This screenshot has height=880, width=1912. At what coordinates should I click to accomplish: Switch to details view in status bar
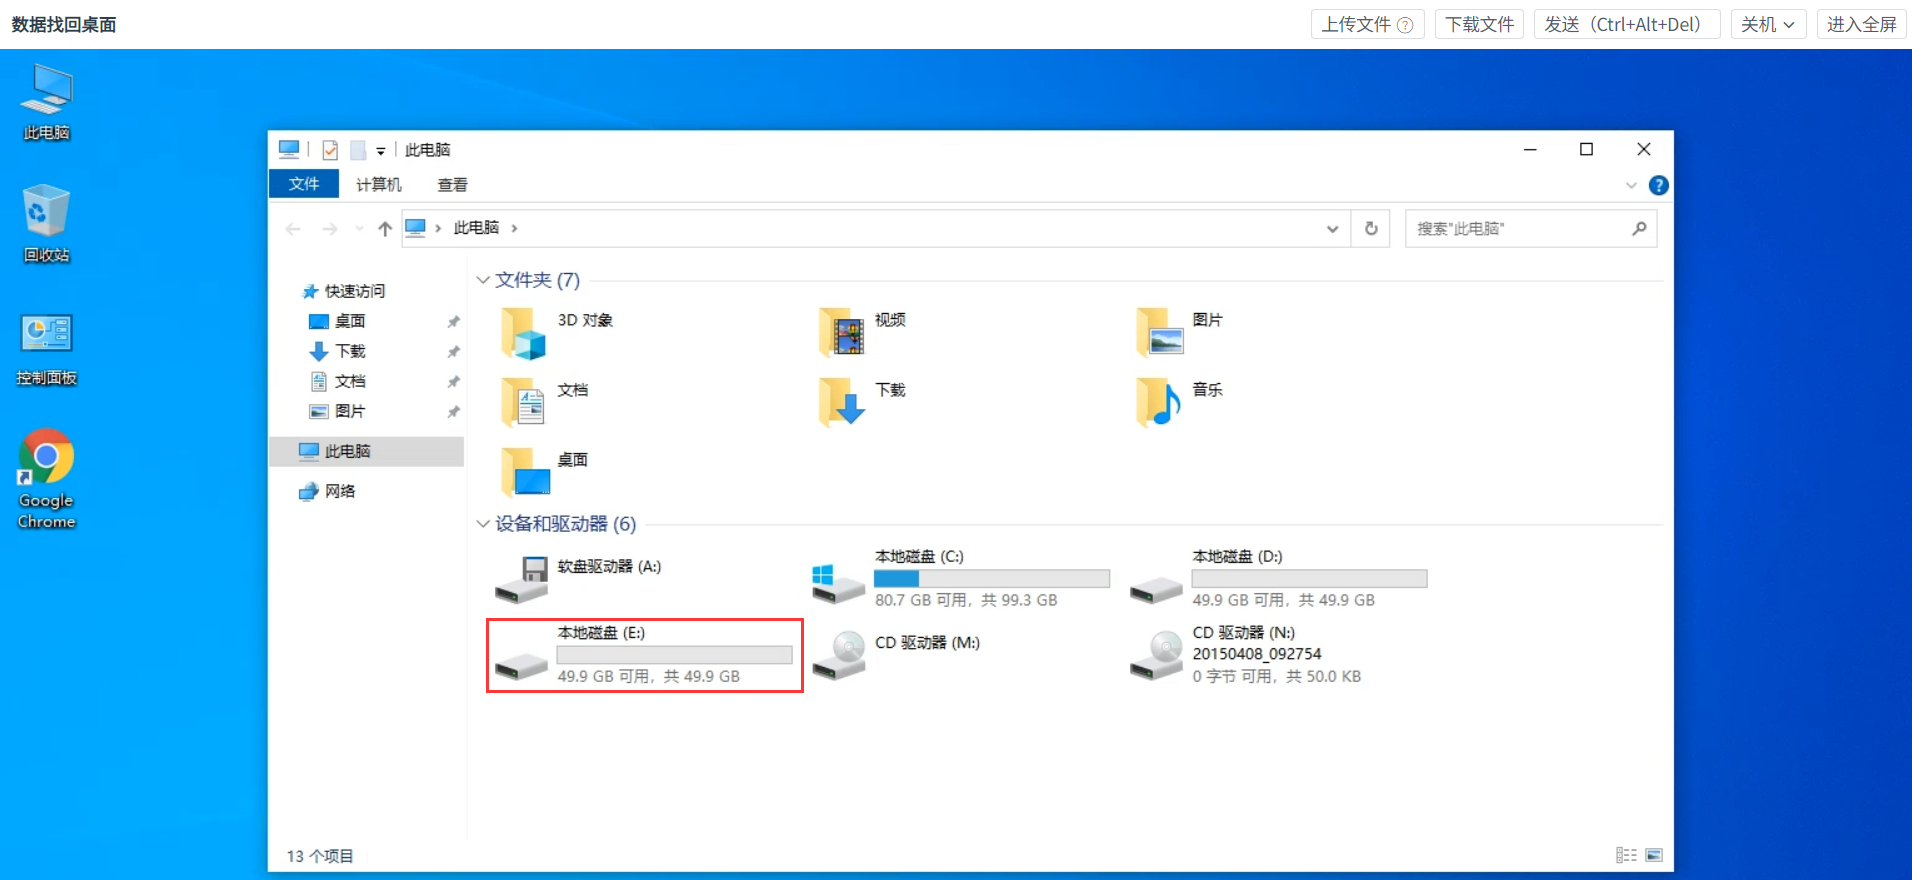pos(1626,855)
